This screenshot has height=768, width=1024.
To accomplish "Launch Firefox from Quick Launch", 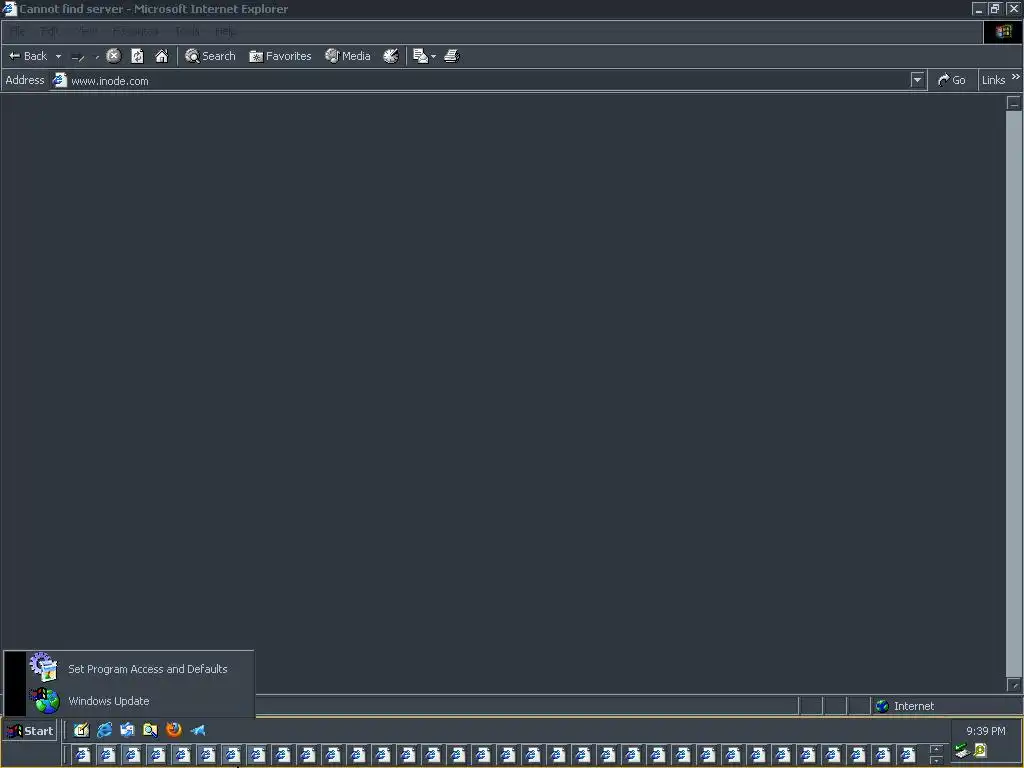I will tap(174, 729).
